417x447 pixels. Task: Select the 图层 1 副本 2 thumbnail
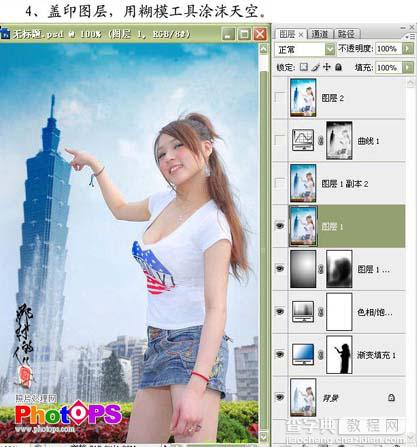[x=303, y=183]
